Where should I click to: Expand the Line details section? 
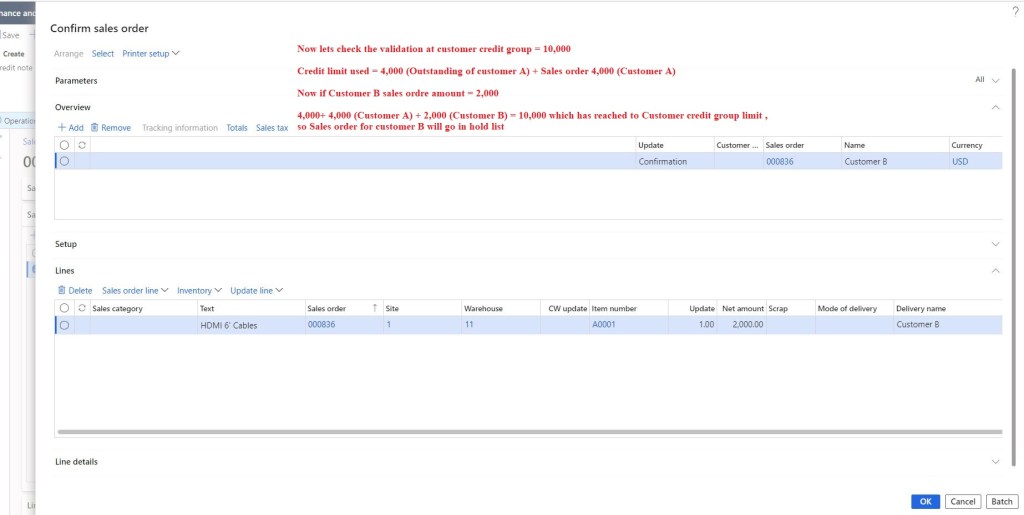point(995,462)
